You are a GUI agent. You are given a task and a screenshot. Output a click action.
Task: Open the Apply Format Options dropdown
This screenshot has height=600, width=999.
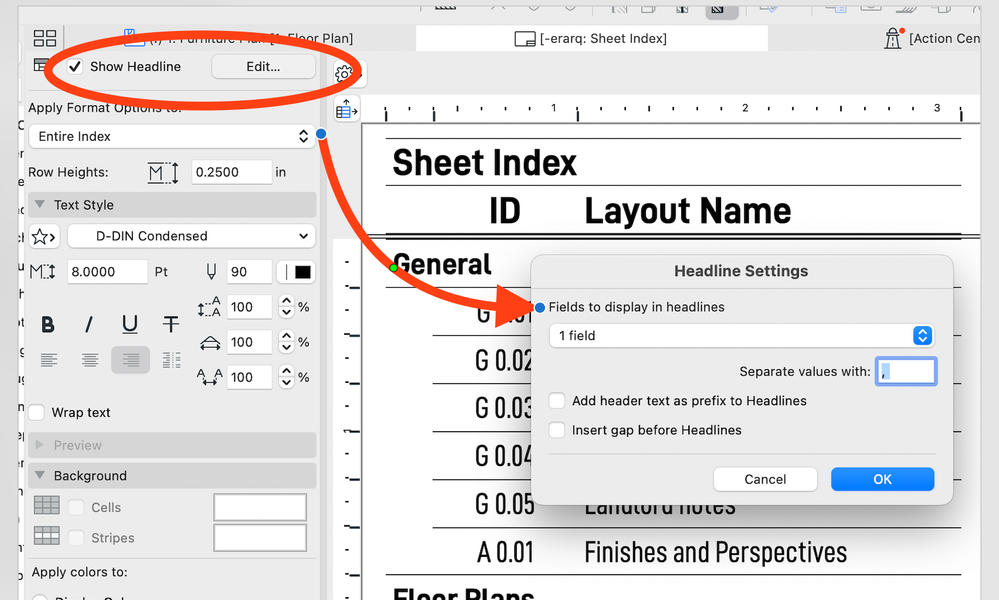(172, 136)
